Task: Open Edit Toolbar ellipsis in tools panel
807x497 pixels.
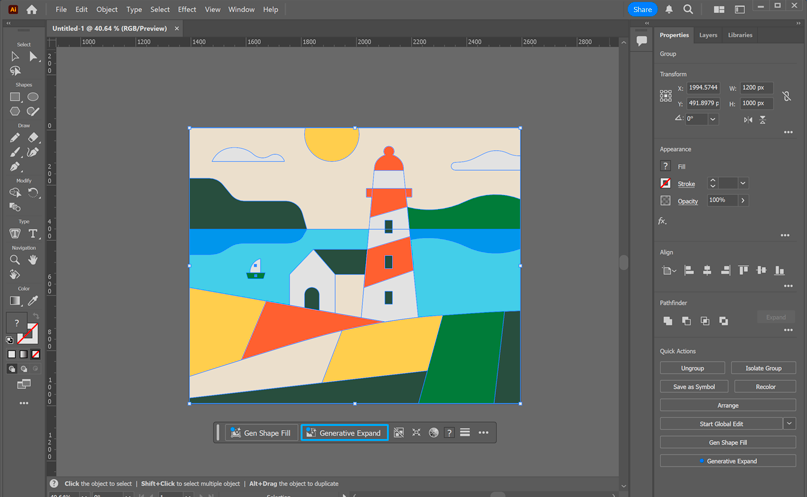Action: pos(24,403)
